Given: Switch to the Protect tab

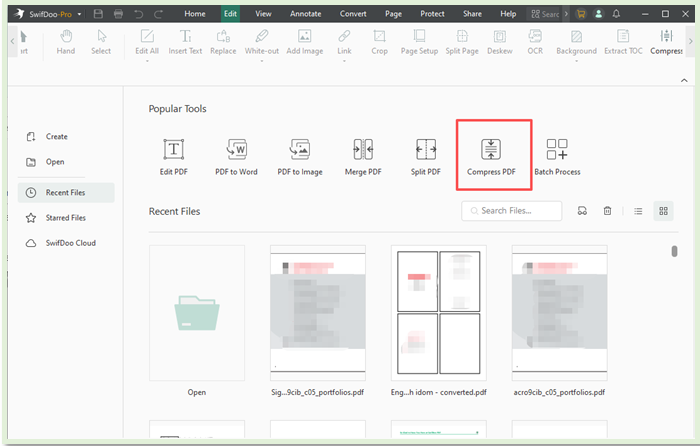Looking at the screenshot, I should tap(432, 14).
